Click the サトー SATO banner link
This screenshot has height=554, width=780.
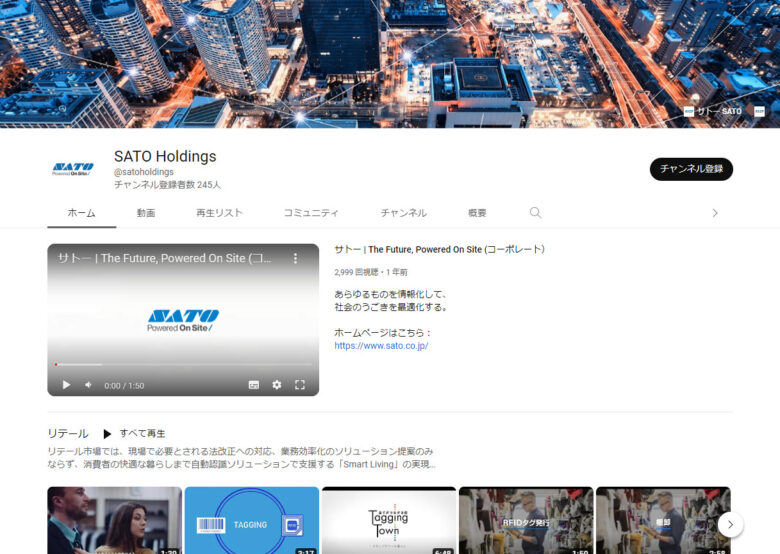click(713, 111)
